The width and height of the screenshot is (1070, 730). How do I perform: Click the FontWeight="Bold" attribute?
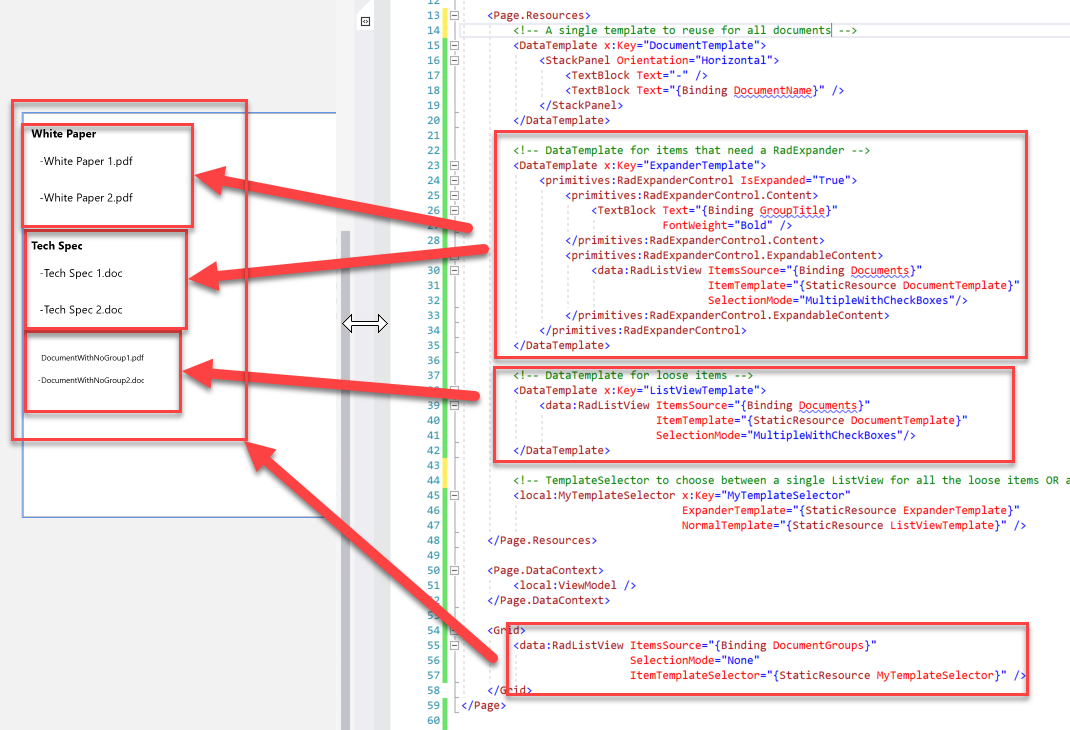(717, 225)
